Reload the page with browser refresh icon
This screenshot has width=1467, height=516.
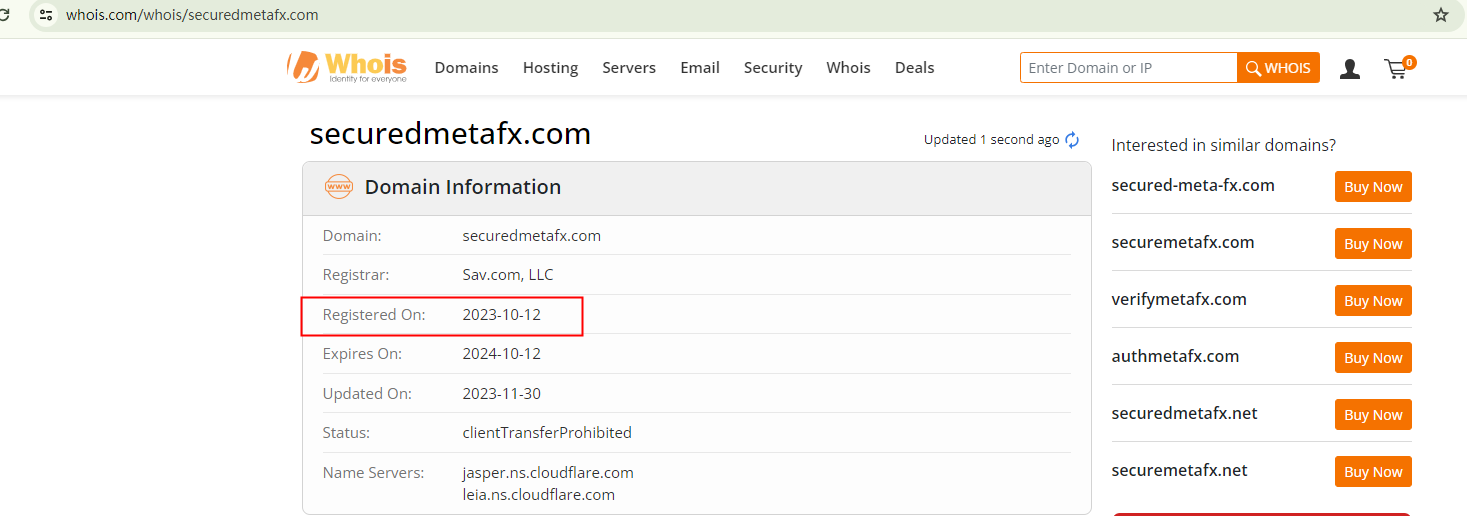(x=5, y=15)
